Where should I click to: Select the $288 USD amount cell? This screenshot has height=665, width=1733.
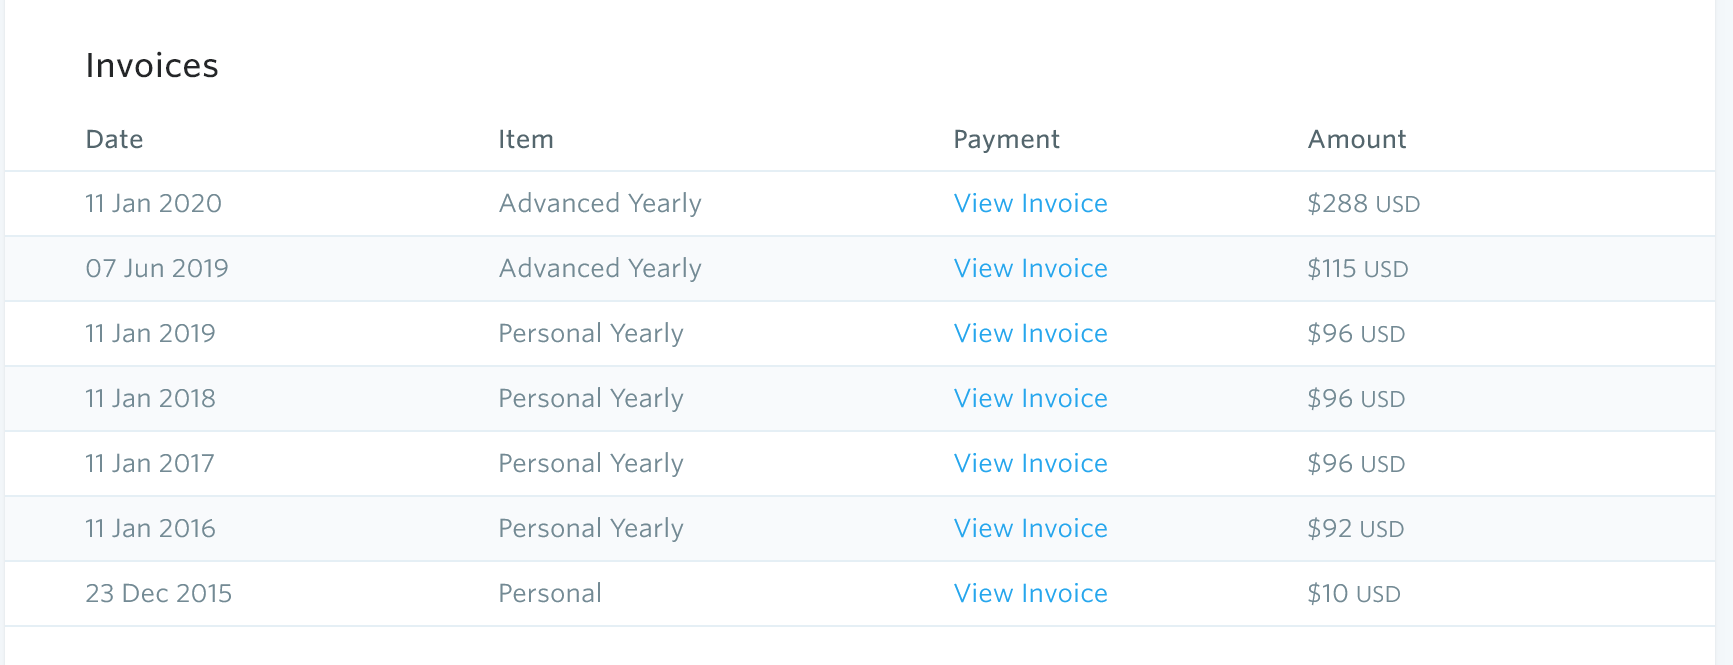[1363, 203]
